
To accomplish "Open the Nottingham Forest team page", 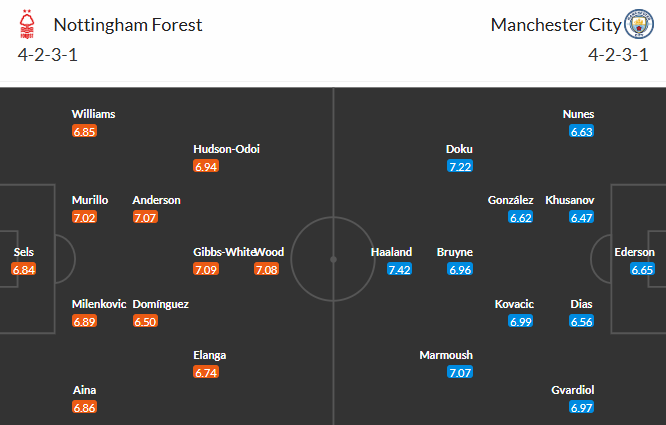I will point(127,24).
